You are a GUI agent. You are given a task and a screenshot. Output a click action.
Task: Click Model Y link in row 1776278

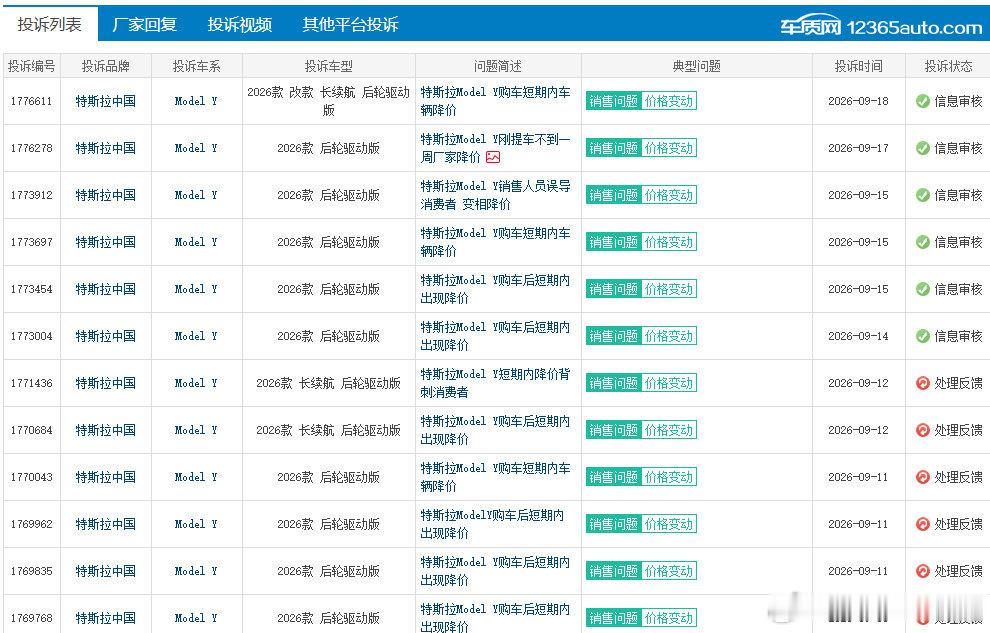pos(196,148)
